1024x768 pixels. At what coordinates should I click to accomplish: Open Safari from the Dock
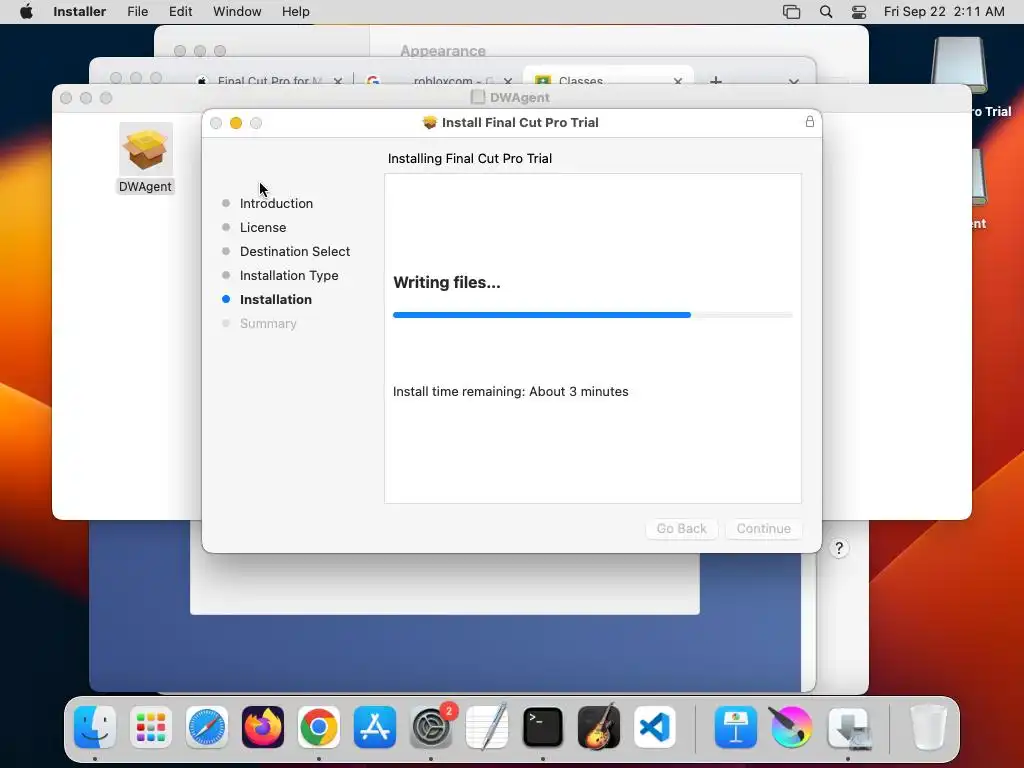point(207,727)
